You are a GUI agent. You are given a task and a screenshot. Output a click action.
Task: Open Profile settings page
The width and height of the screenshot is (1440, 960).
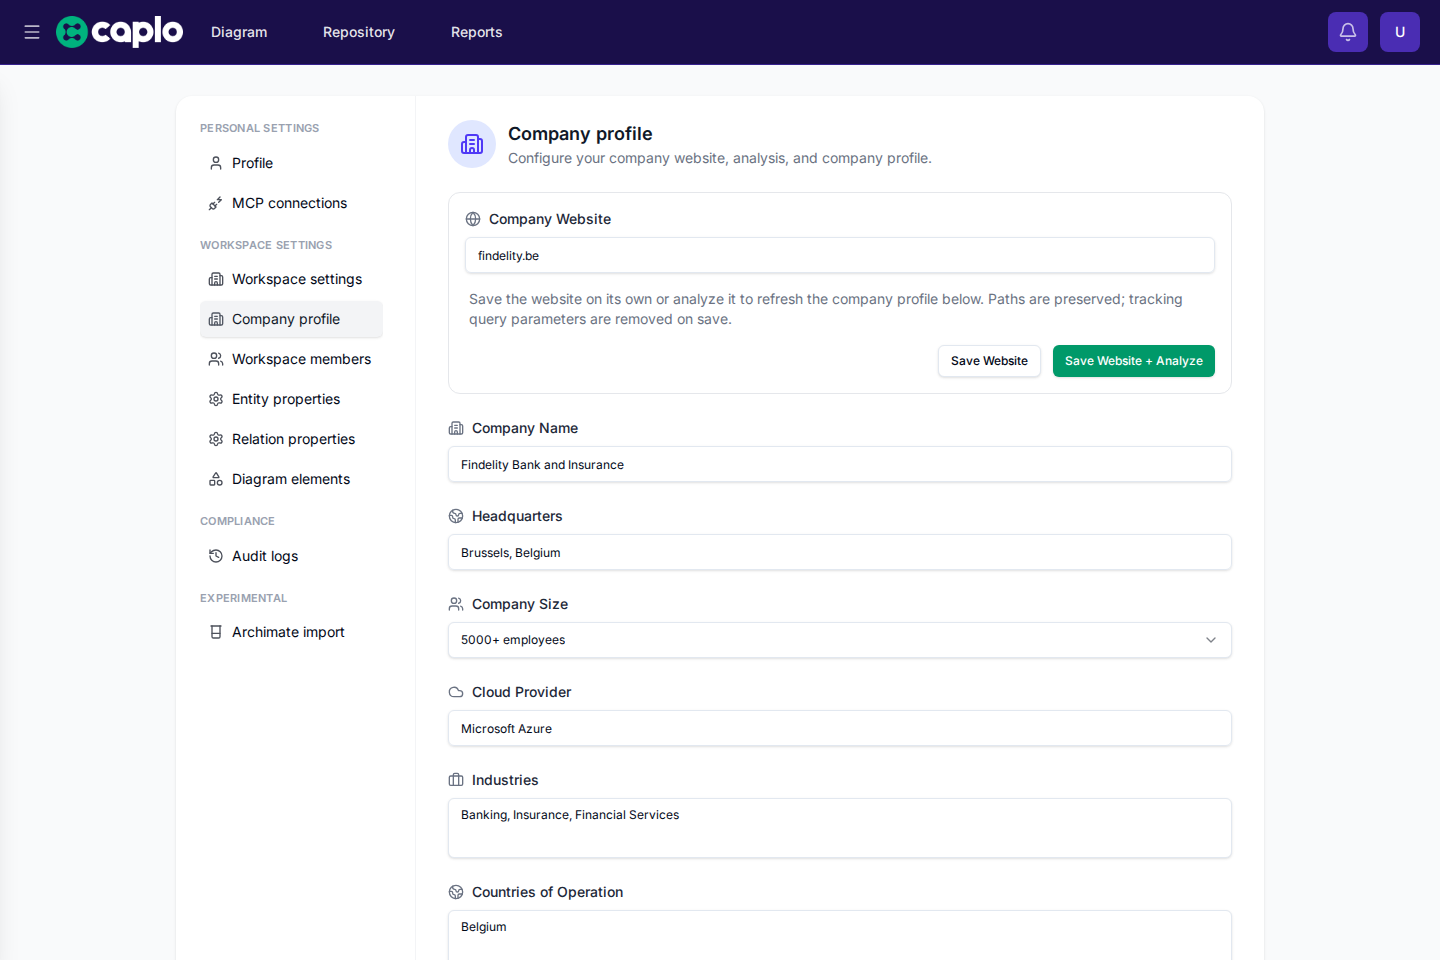point(291,163)
